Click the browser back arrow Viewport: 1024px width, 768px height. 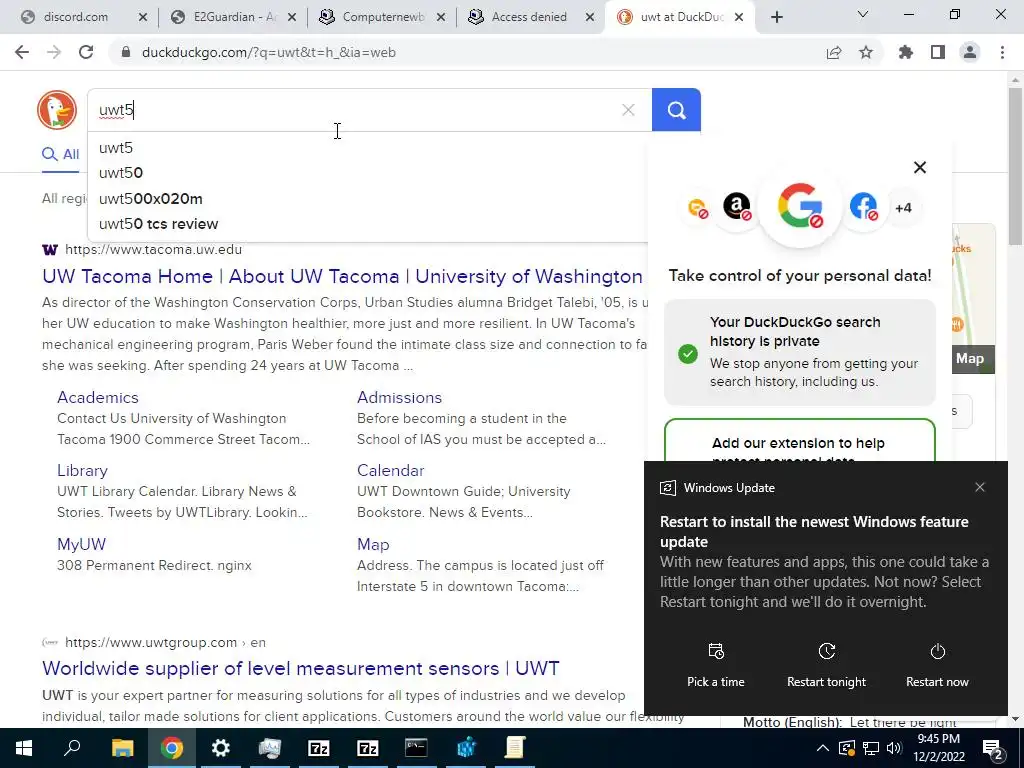point(22,52)
